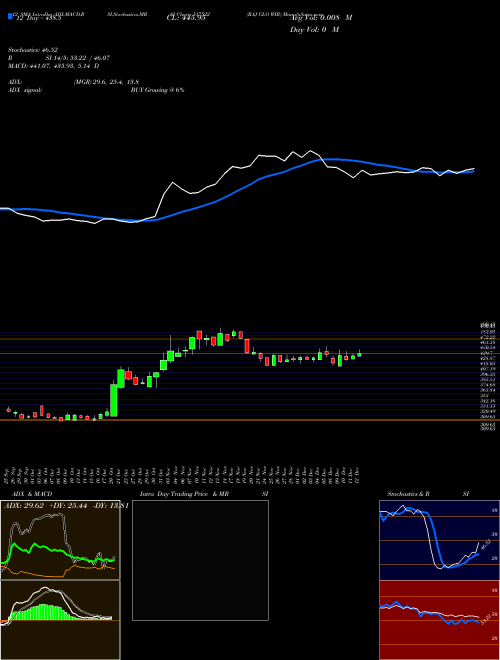Open the empty intraday trading price panel
Screen dimensions: 500x660
(x=200, y=560)
